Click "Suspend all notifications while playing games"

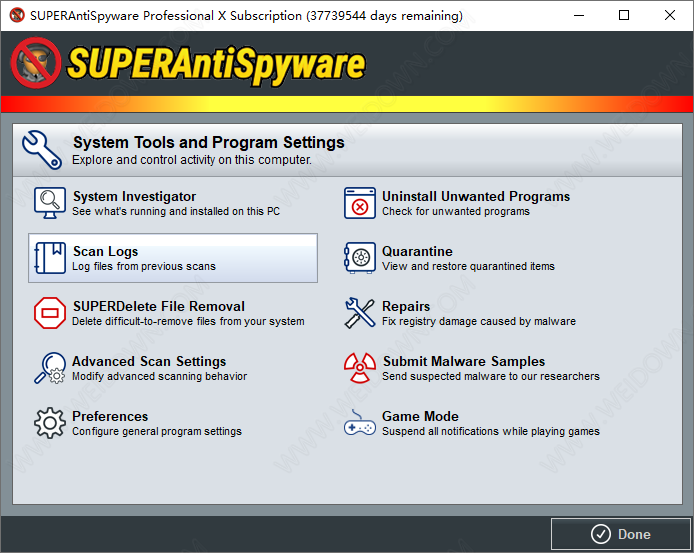(491, 431)
